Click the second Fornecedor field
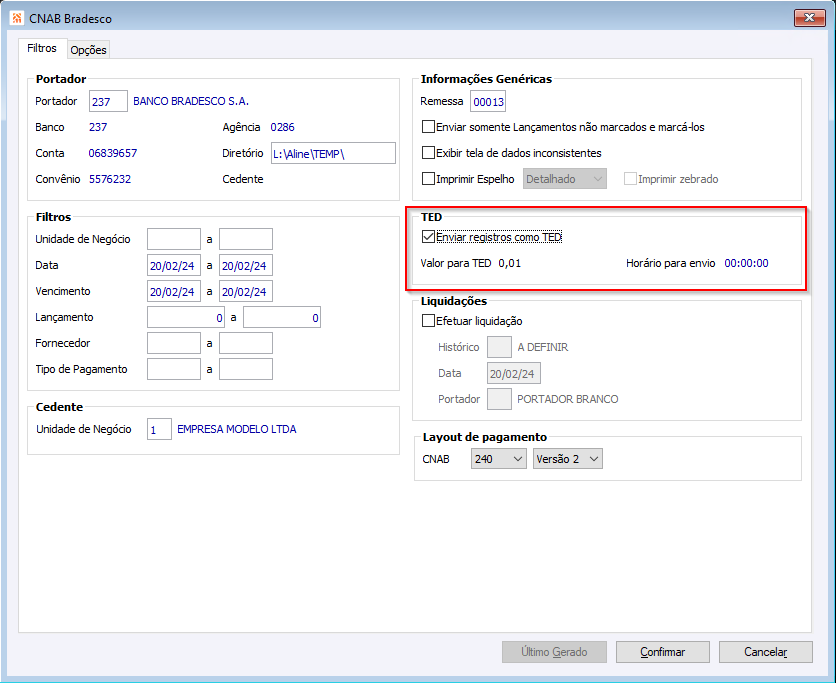 point(246,343)
